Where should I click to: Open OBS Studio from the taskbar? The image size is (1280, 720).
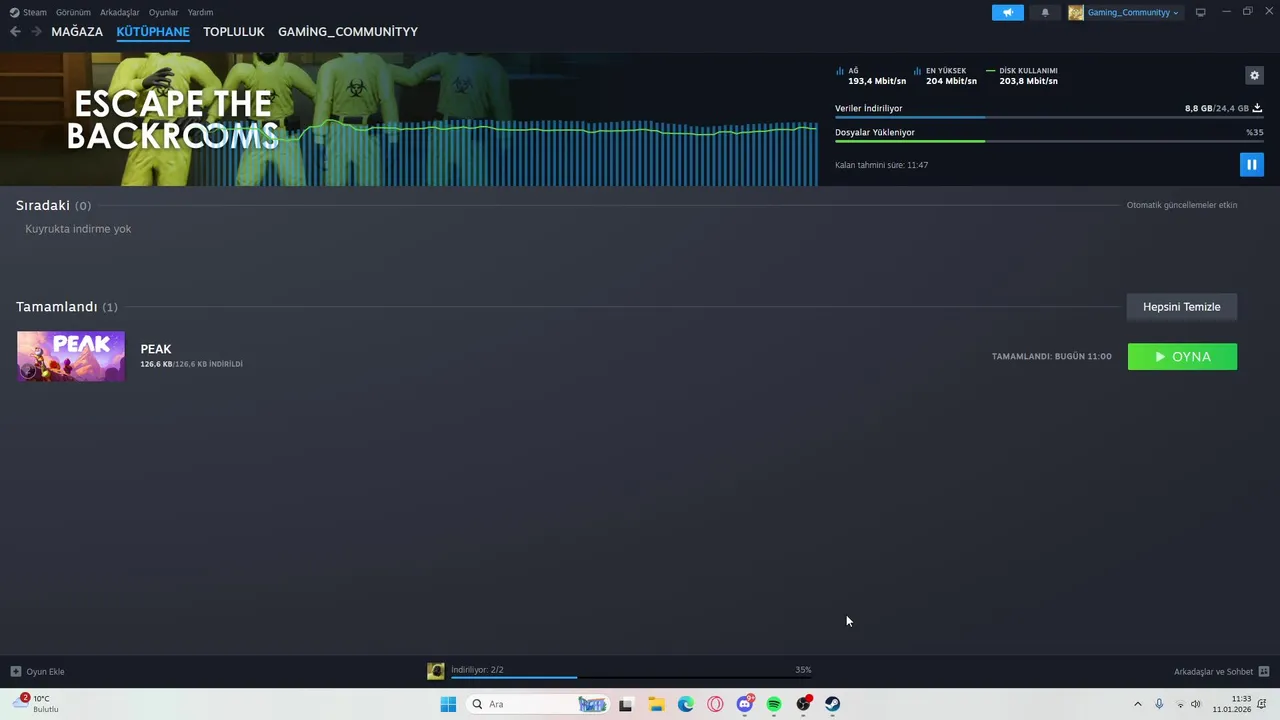[x=803, y=704]
